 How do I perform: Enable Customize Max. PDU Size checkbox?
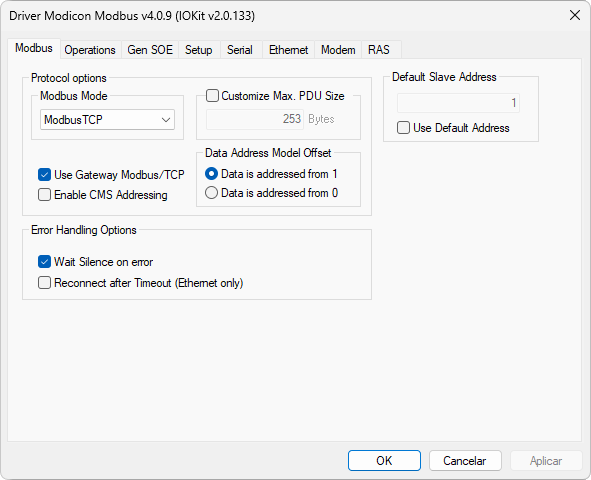[212, 96]
